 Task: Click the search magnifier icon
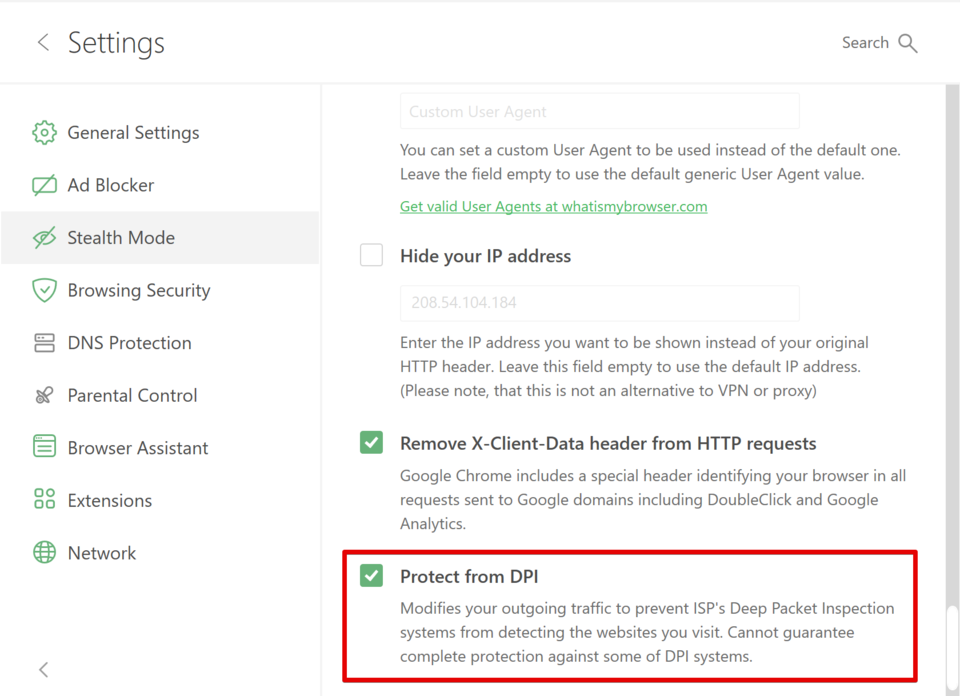click(x=908, y=43)
